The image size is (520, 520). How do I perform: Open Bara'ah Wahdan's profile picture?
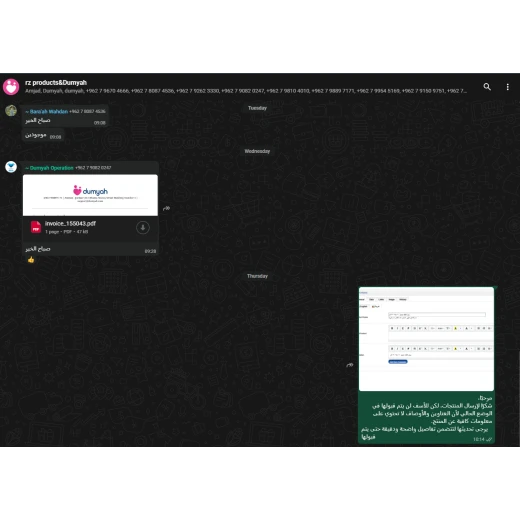point(11,110)
